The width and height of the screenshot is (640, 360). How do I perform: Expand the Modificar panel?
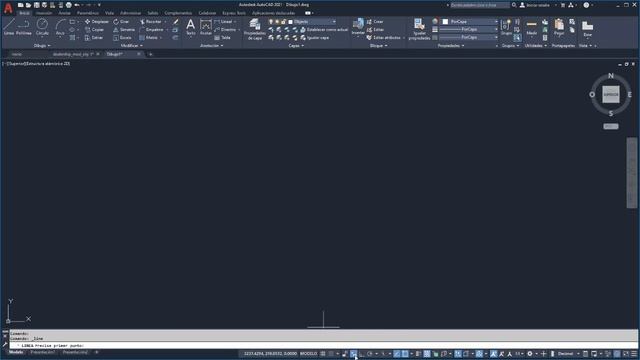click(x=132, y=46)
